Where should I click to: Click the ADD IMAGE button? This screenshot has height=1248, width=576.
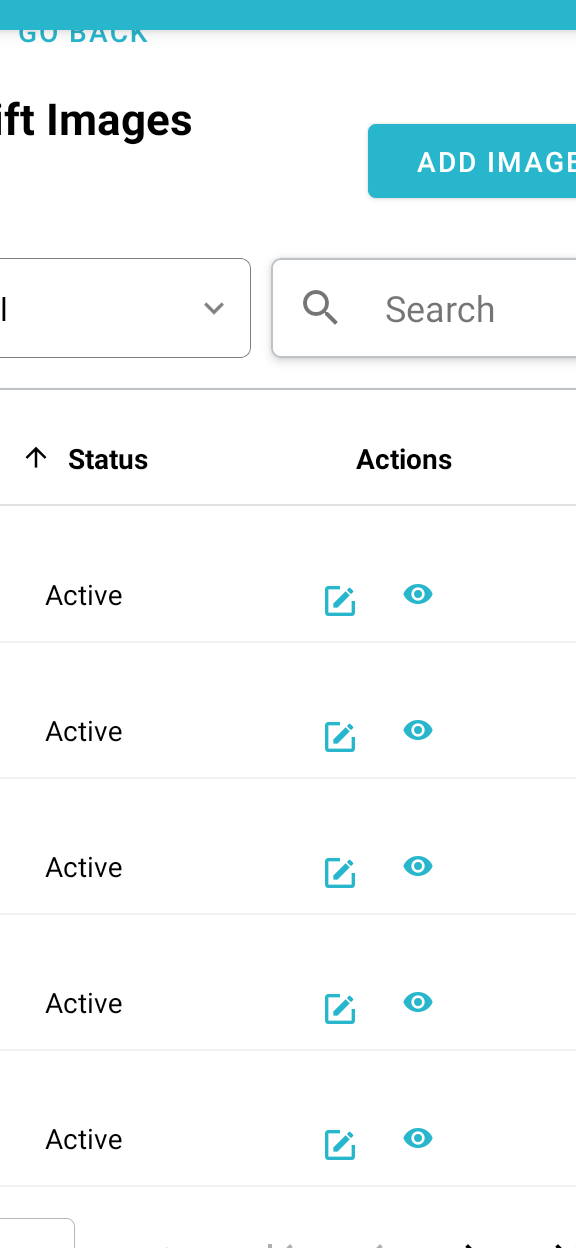472,161
